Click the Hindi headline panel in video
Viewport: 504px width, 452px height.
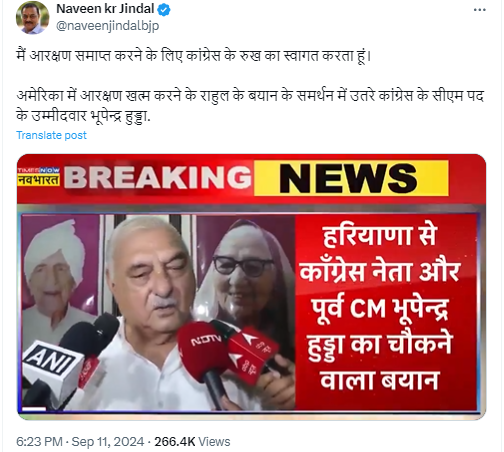click(386, 312)
